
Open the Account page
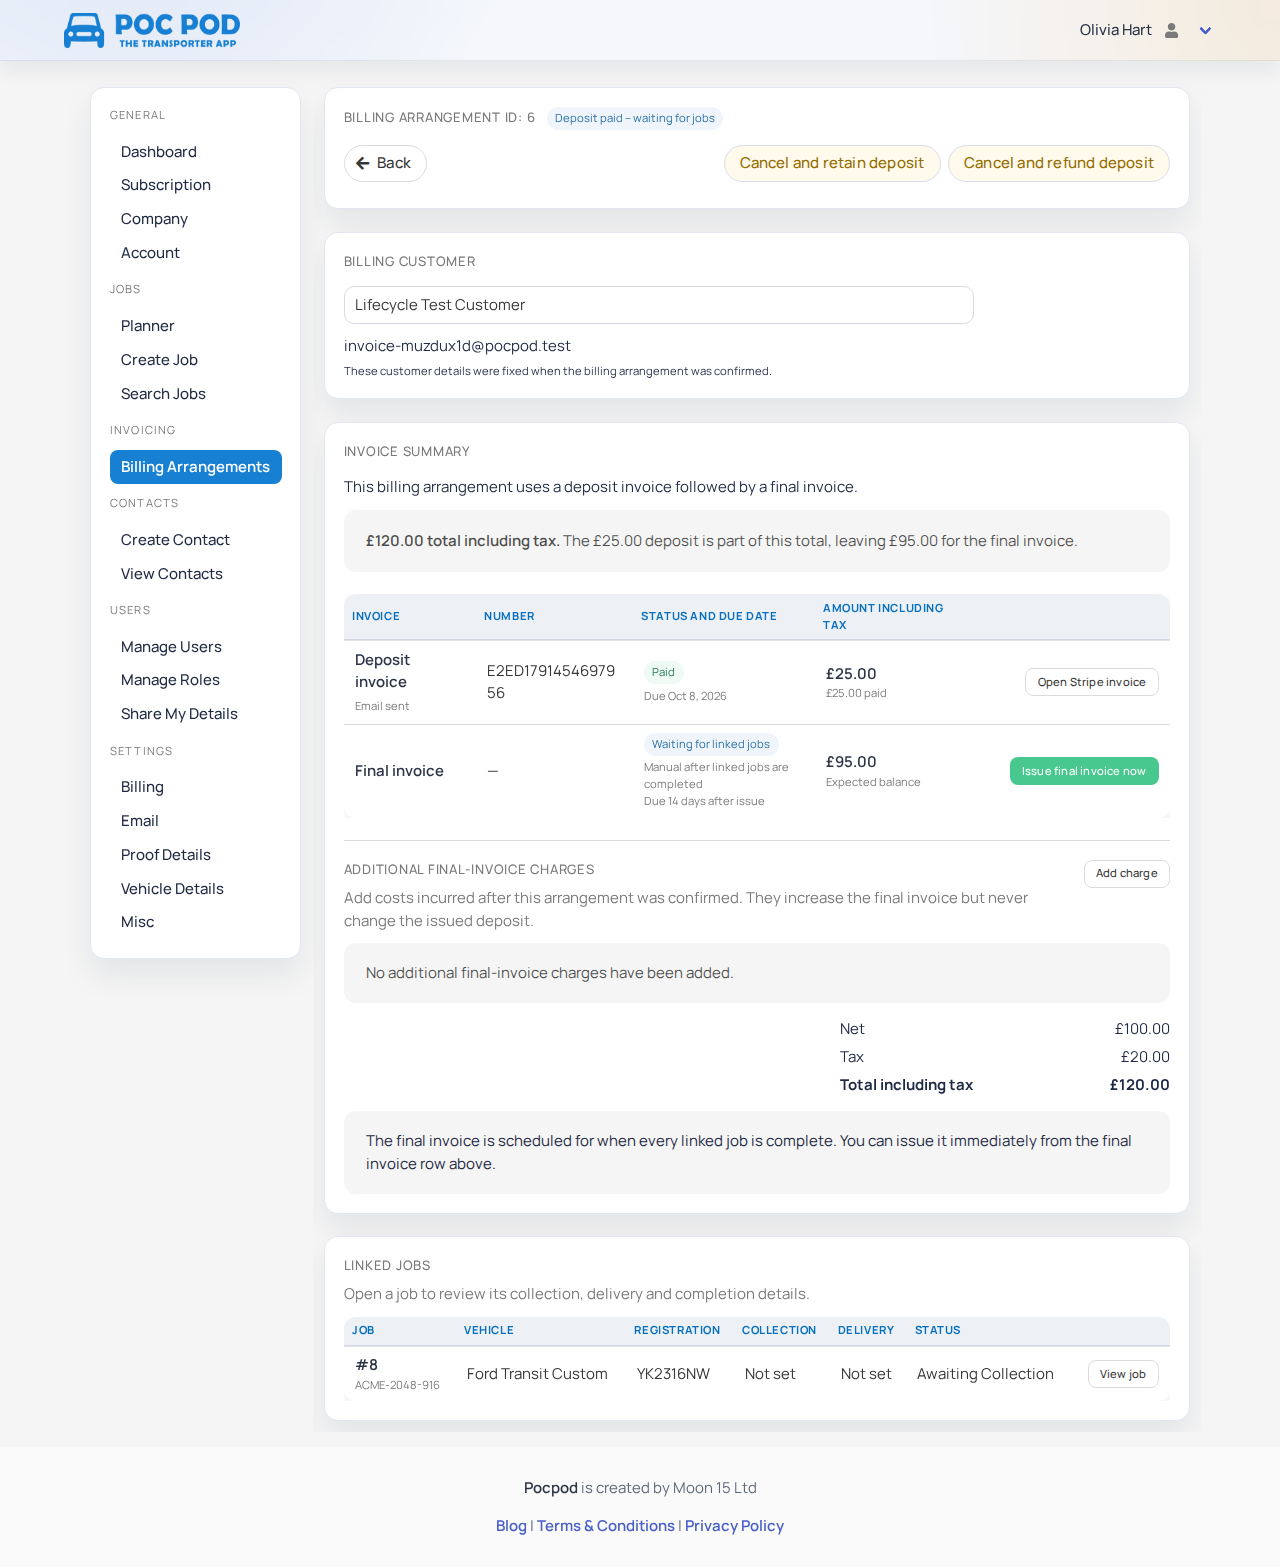(x=150, y=253)
